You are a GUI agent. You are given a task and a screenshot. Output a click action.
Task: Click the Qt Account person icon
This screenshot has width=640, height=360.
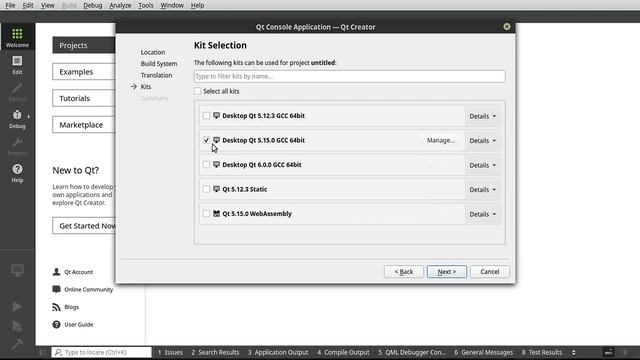click(x=56, y=272)
